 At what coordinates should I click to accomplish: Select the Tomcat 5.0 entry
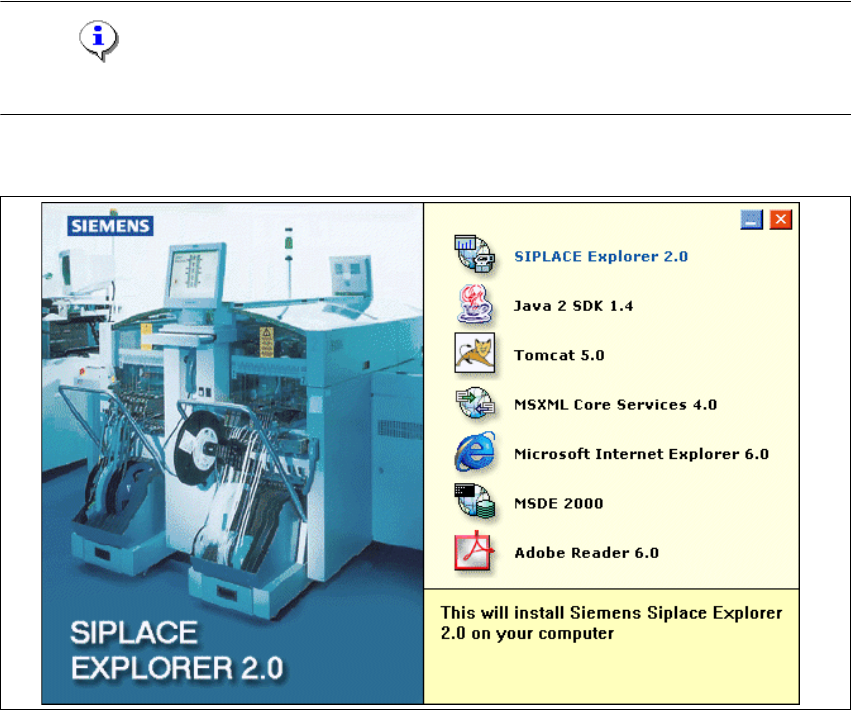point(559,355)
